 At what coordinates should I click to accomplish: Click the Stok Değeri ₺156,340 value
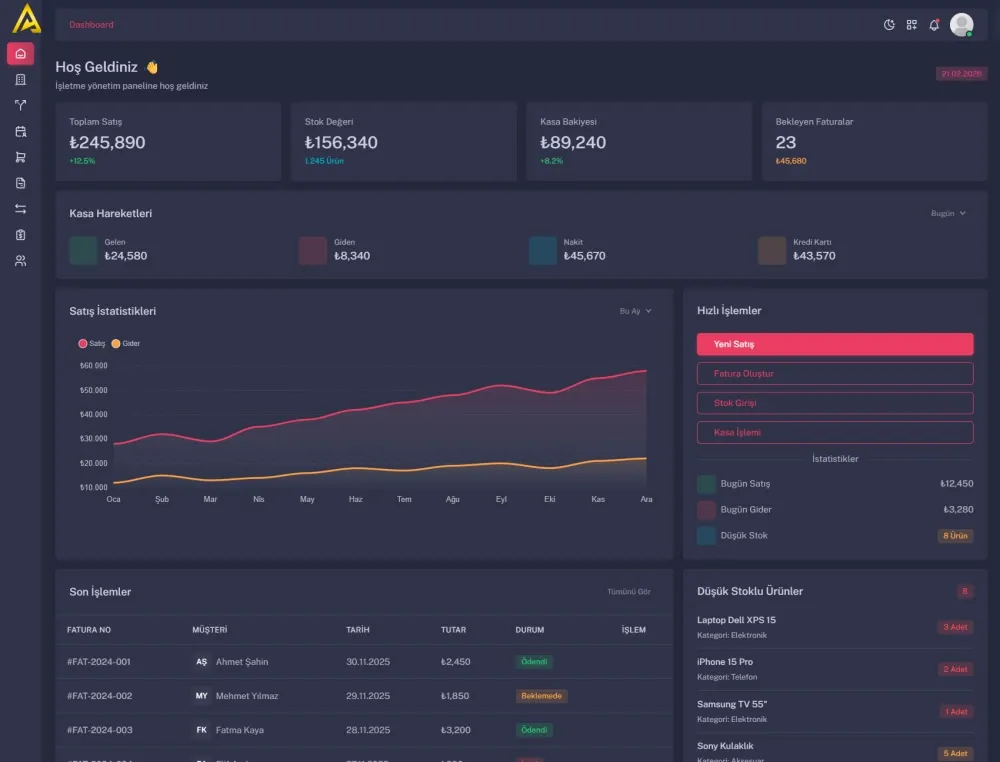pyautogui.click(x=341, y=142)
